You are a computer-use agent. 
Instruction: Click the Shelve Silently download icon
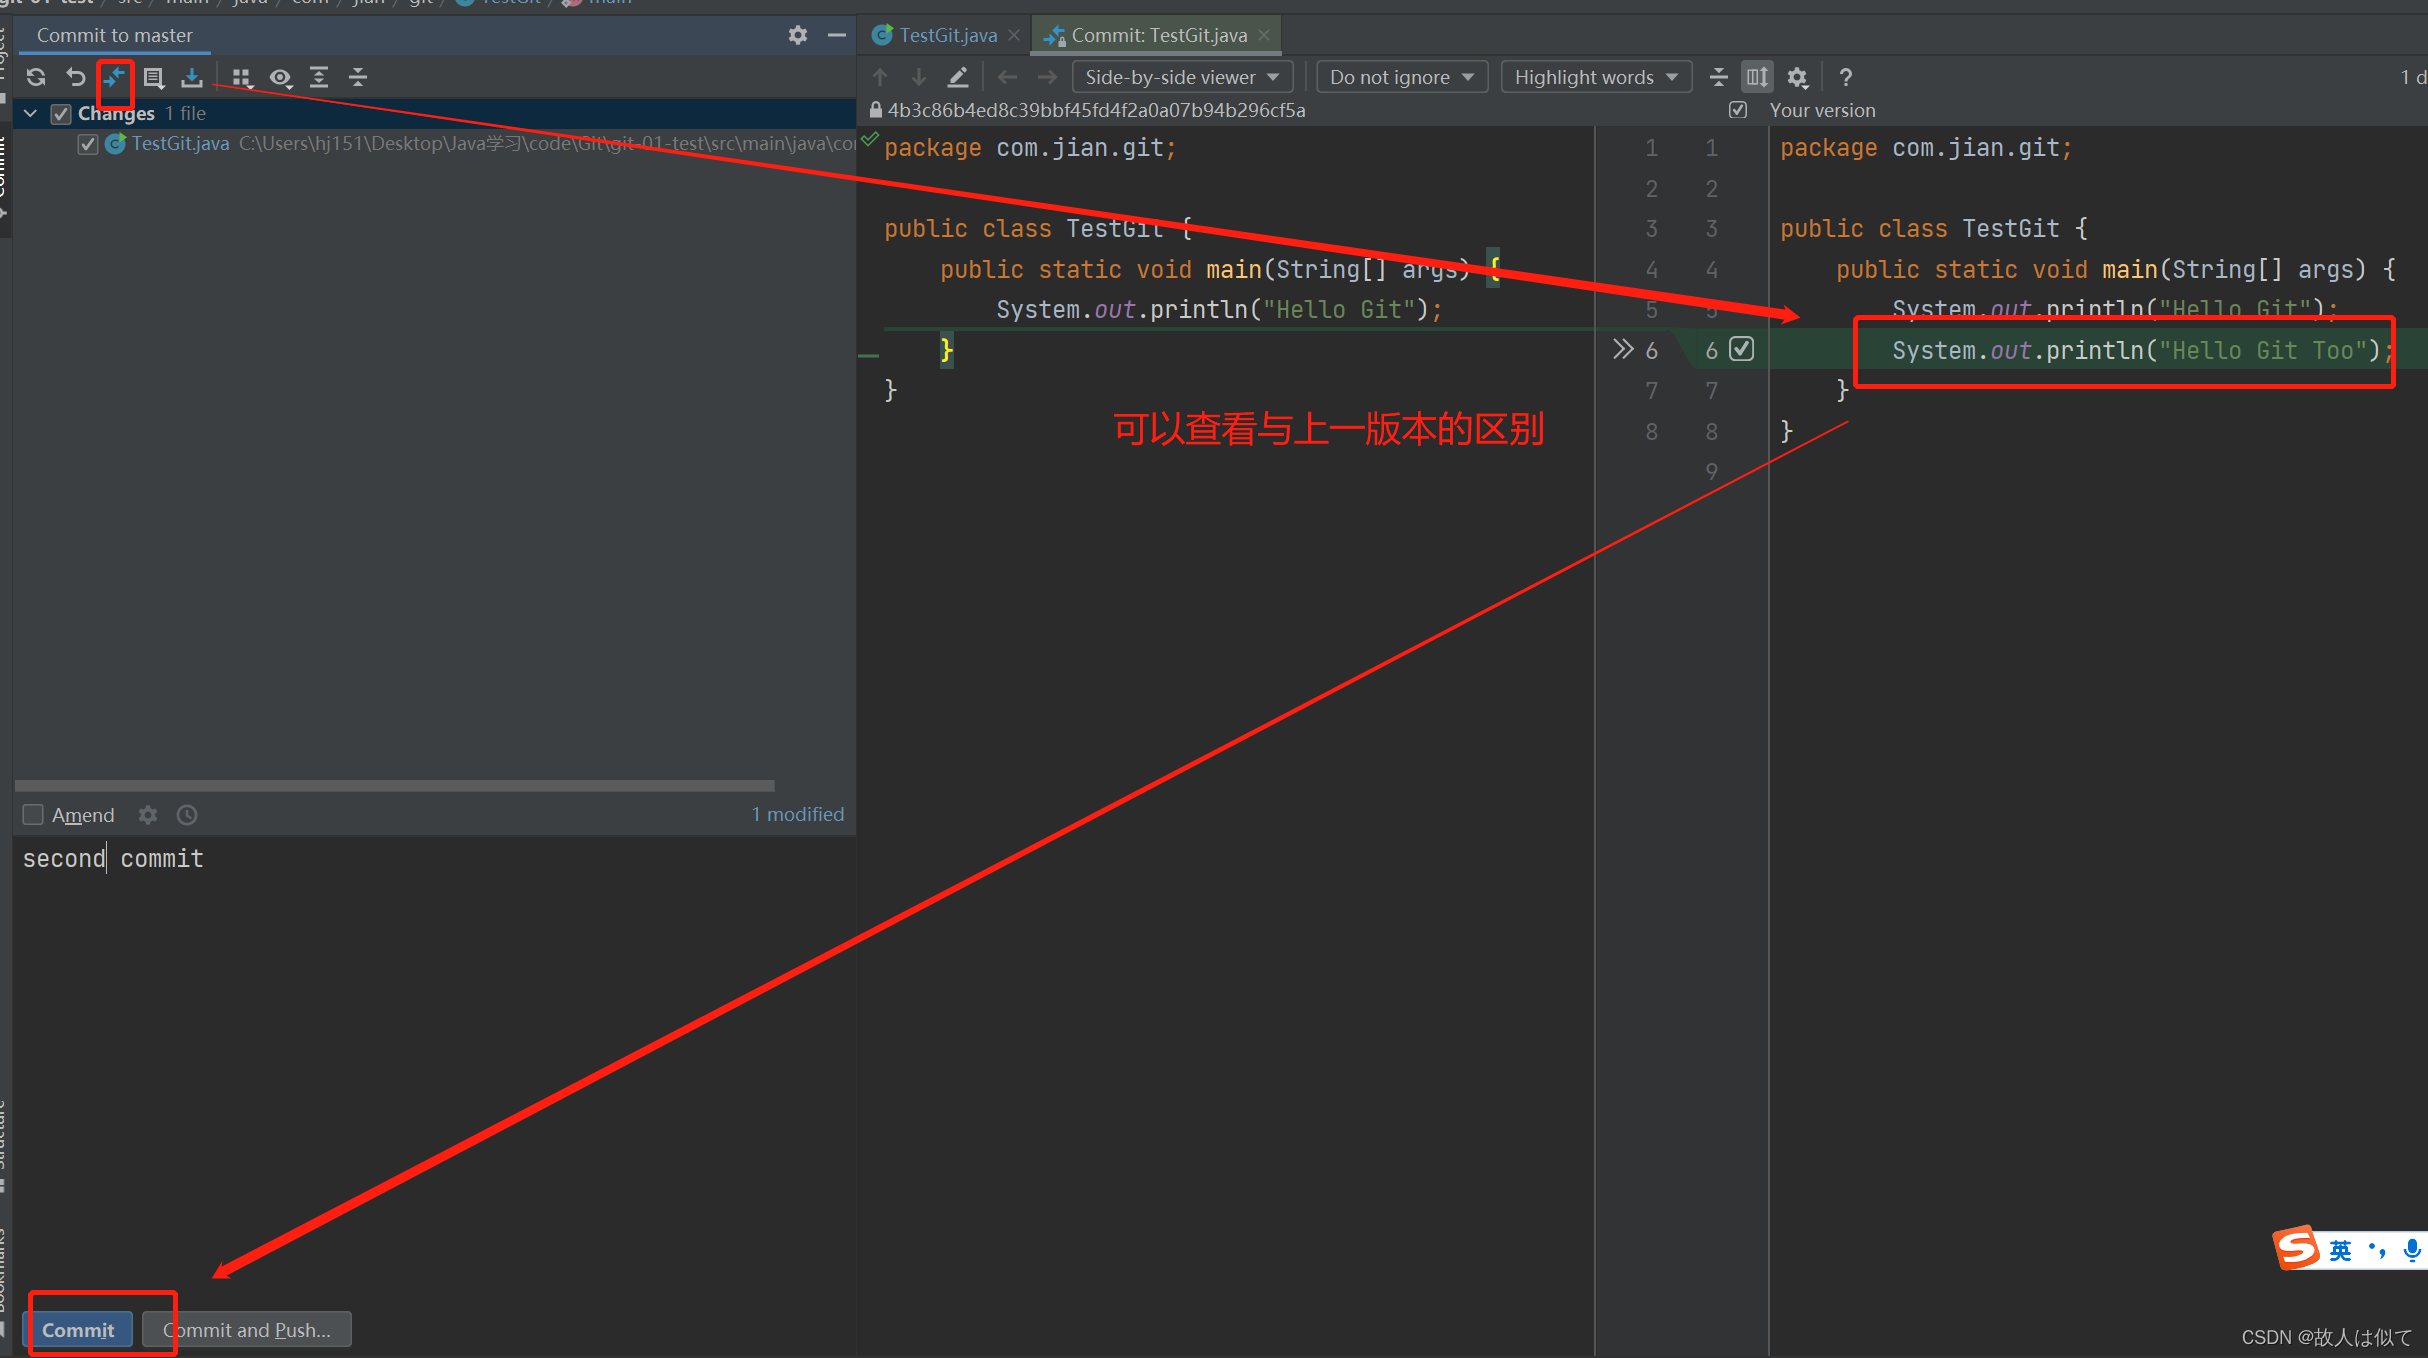[x=192, y=77]
